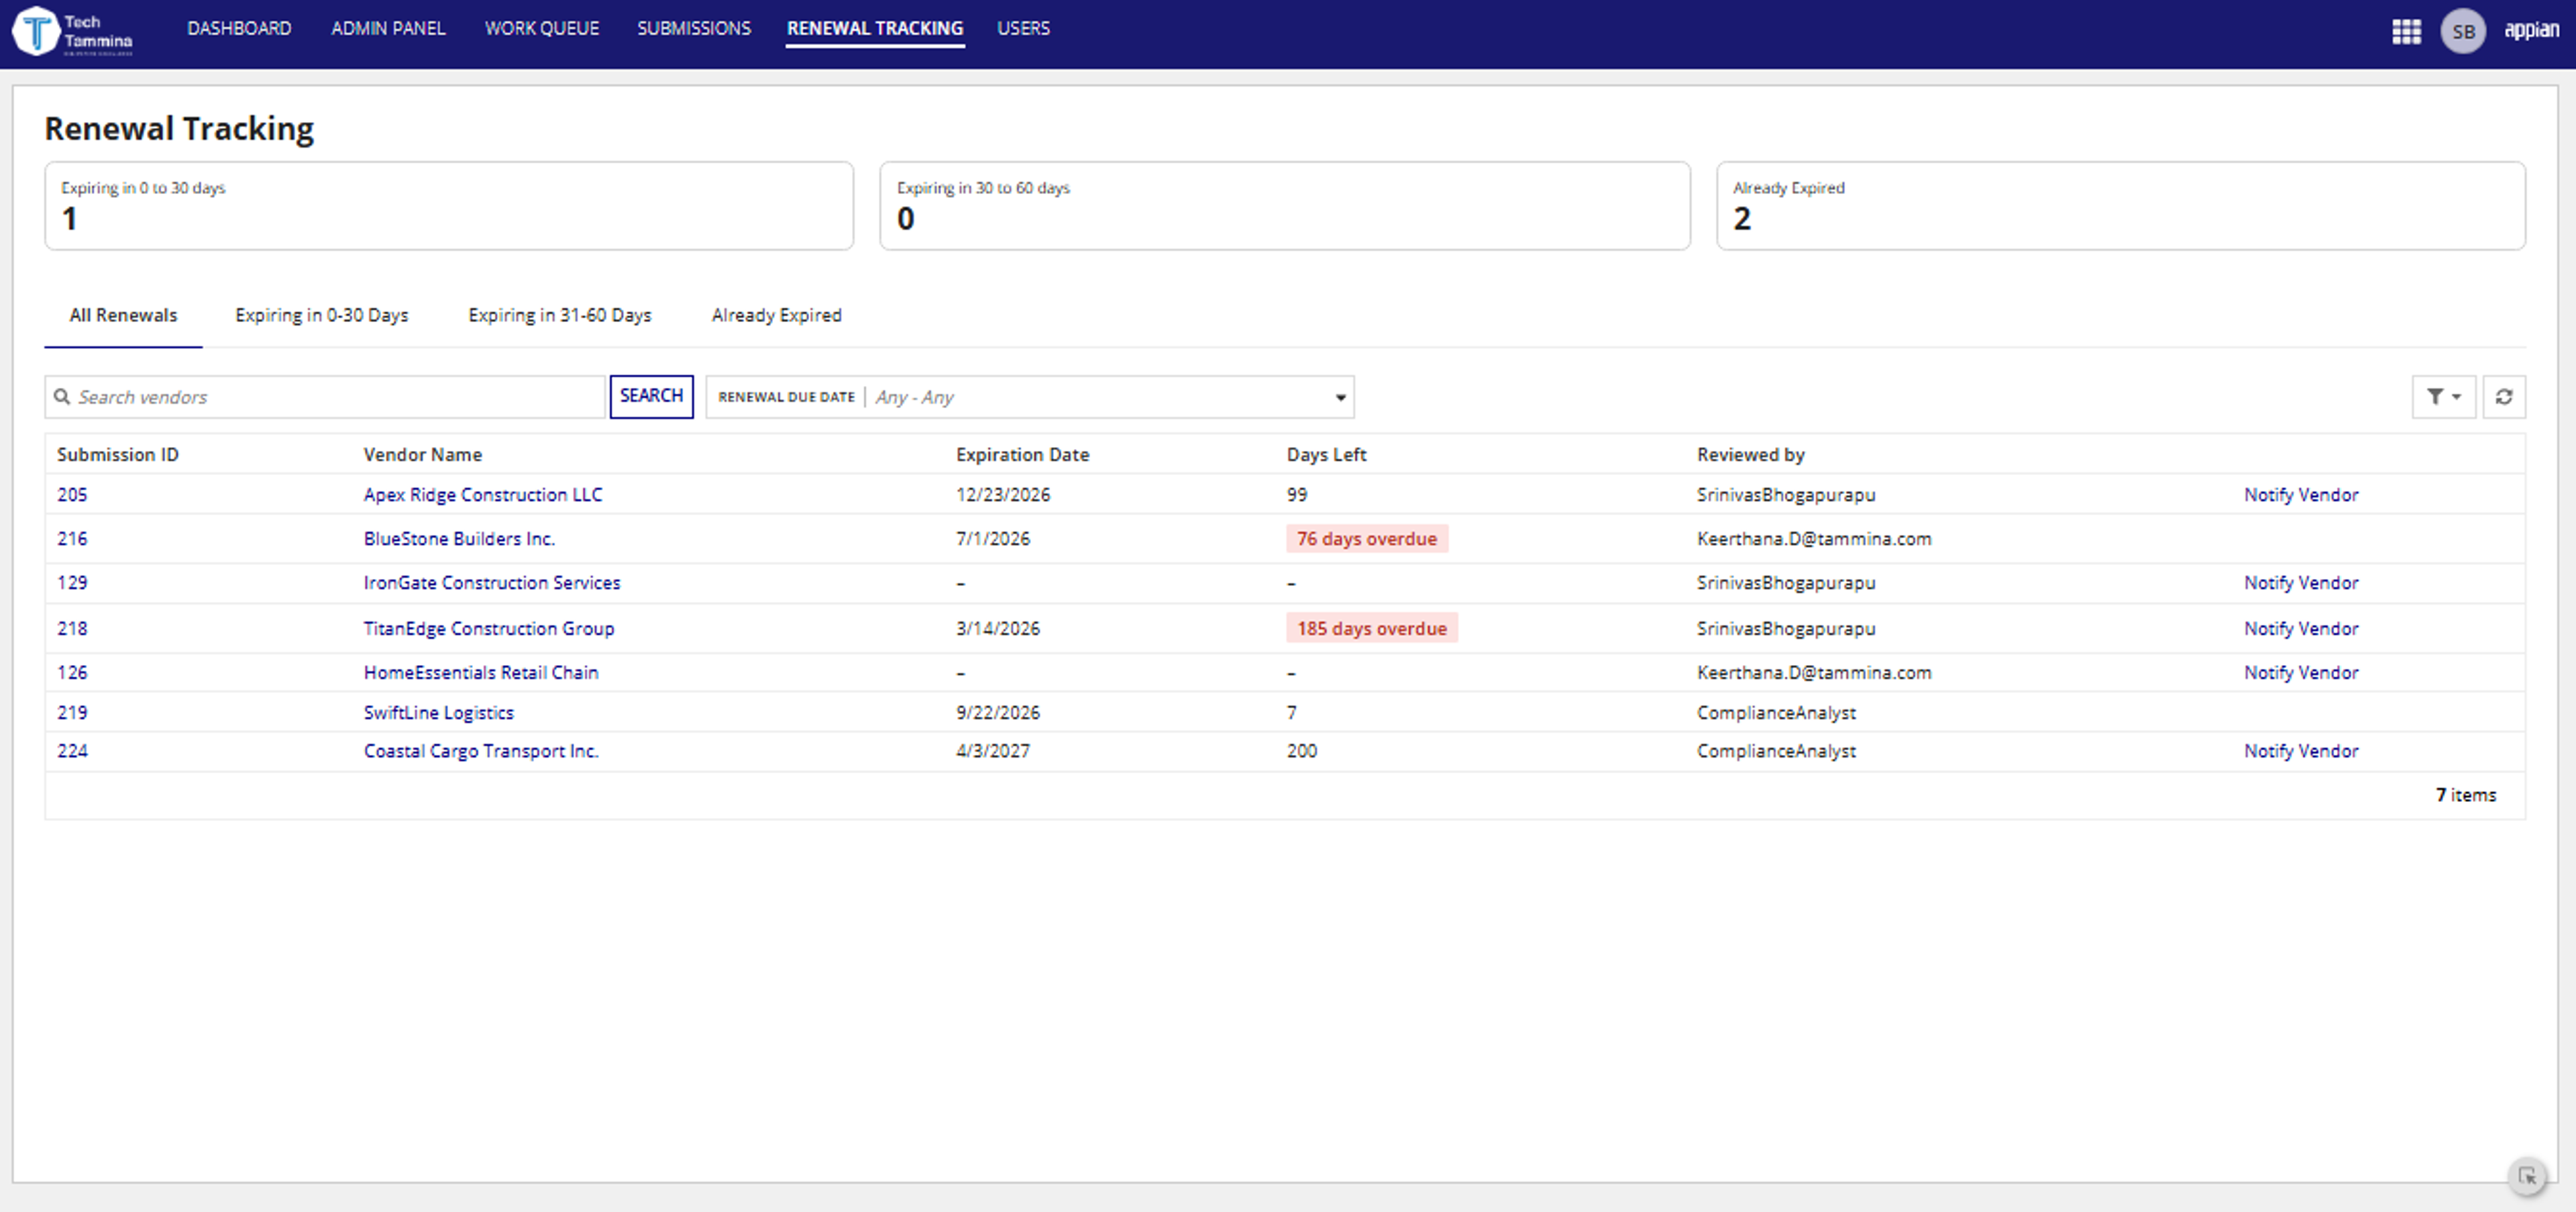Open submission ID 219
This screenshot has height=1212, width=2576.
[x=72, y=713]
